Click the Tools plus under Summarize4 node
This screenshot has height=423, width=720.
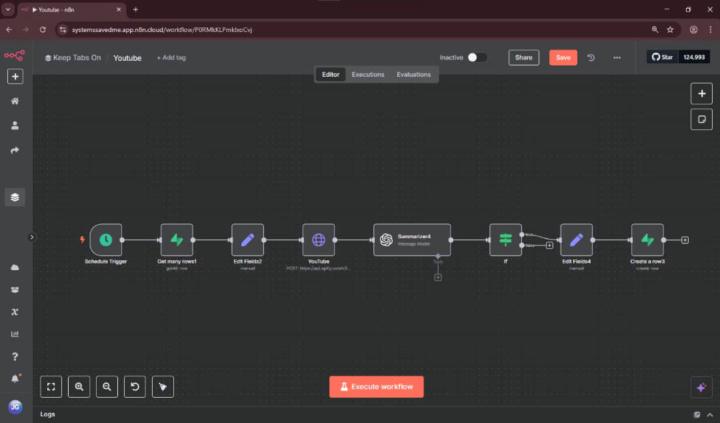point(438,277)
